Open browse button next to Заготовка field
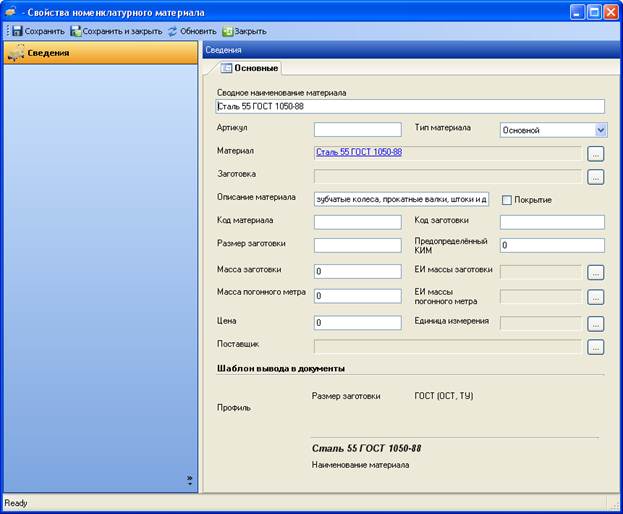Viewport: 623px width, 514px height. [595, 177]
